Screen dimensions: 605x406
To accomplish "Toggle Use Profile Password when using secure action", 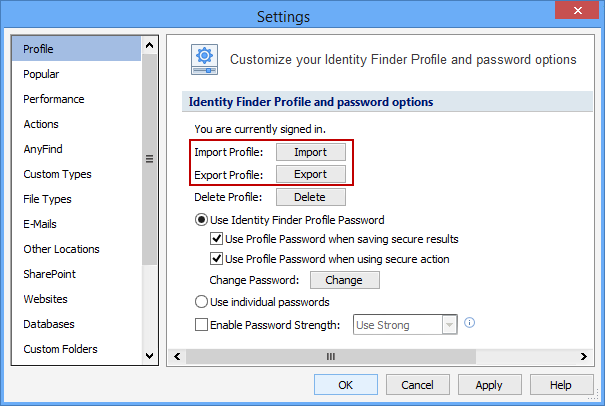I will (216, 259).
